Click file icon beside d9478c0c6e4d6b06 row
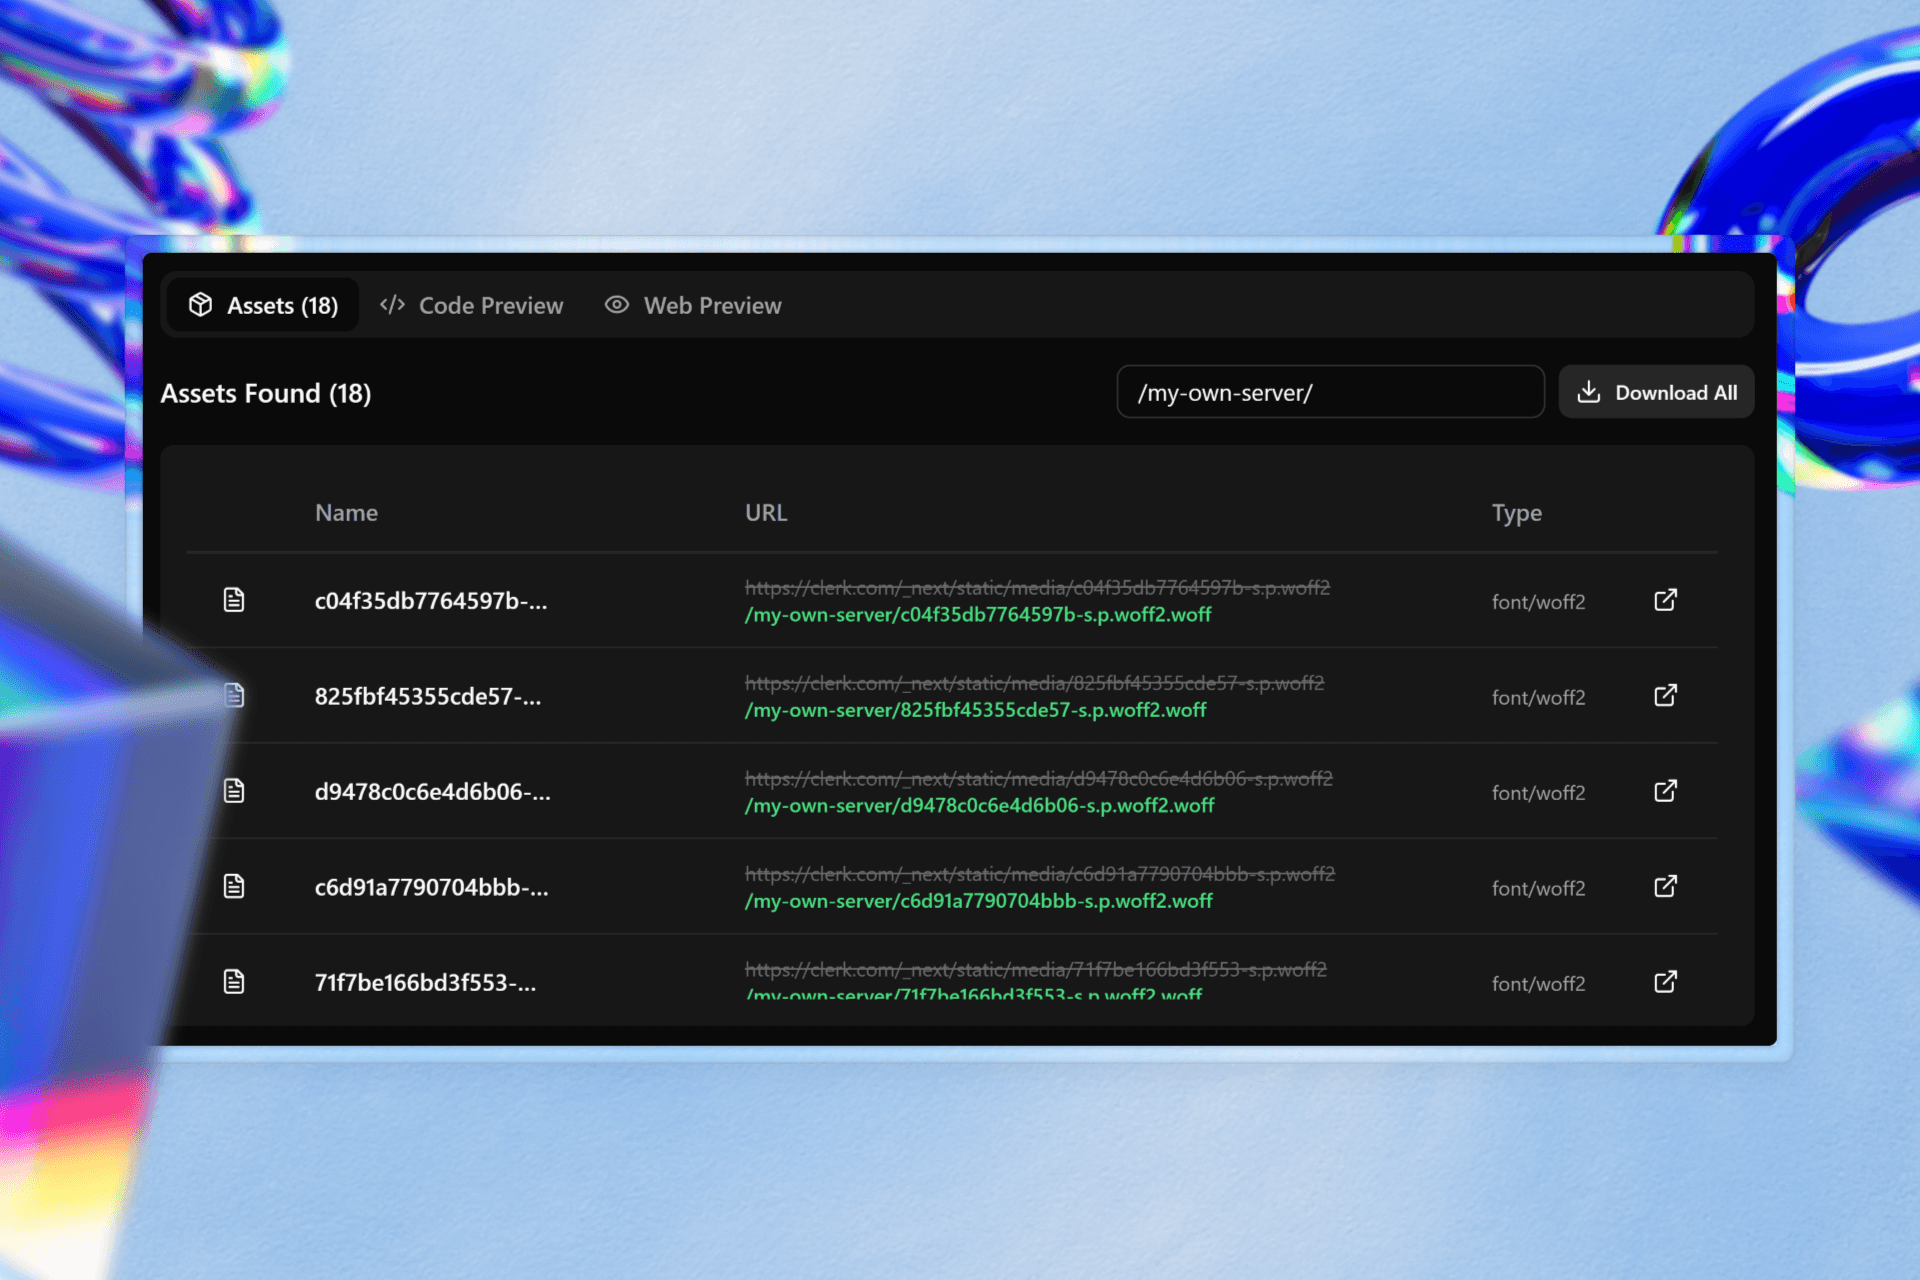The width and height of the screenshot is (1920, 1280). click(x=234, y=791)
